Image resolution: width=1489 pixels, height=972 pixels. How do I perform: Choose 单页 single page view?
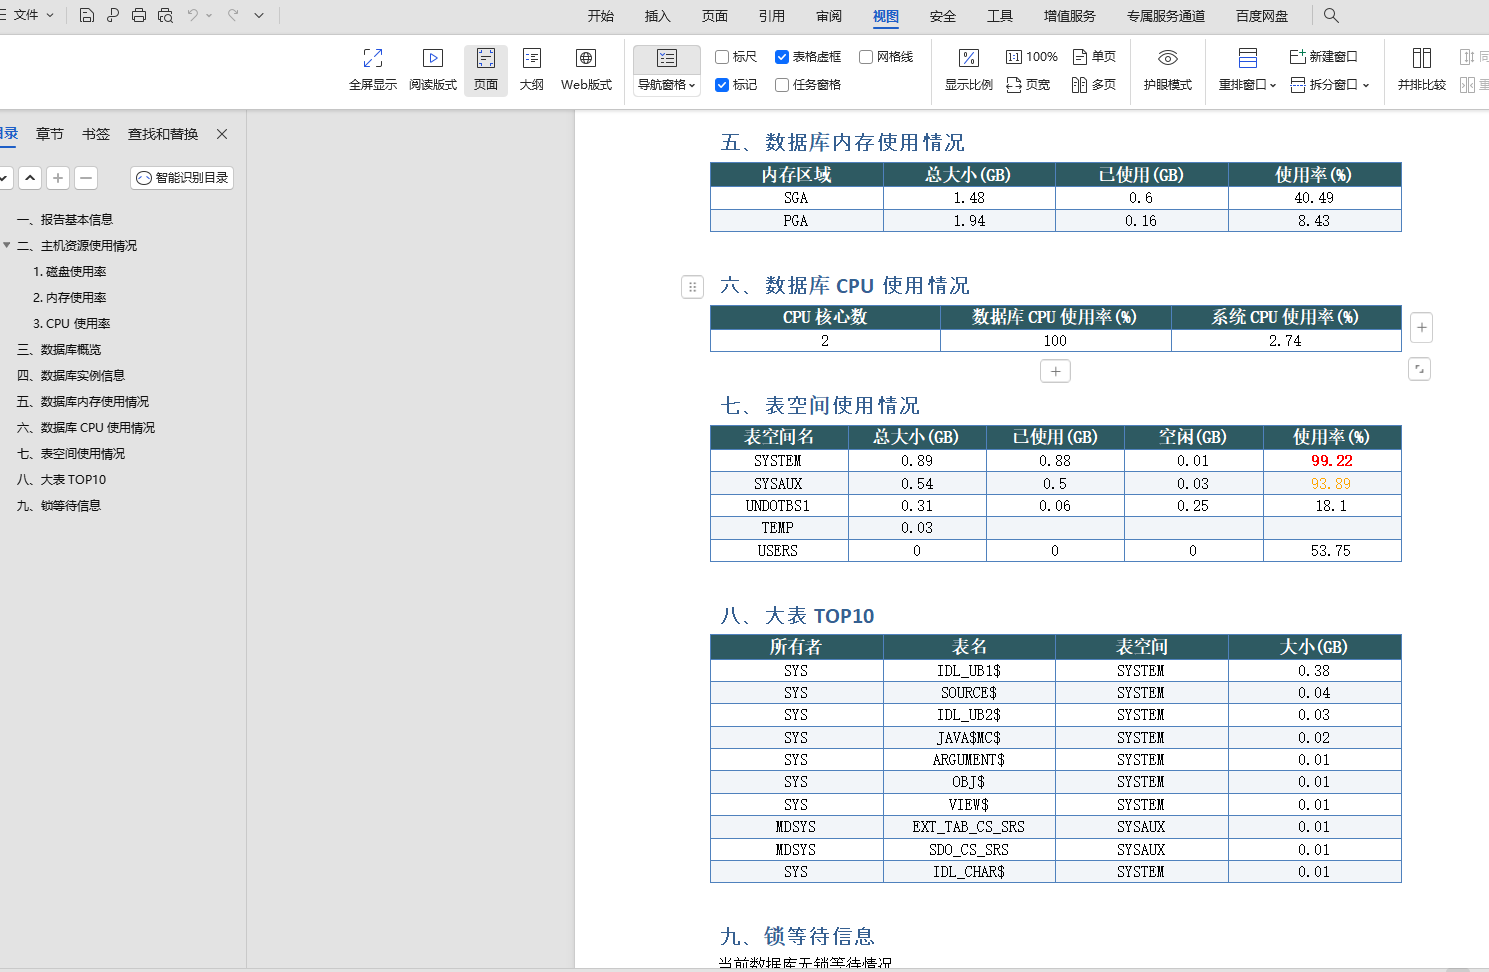1094,57
